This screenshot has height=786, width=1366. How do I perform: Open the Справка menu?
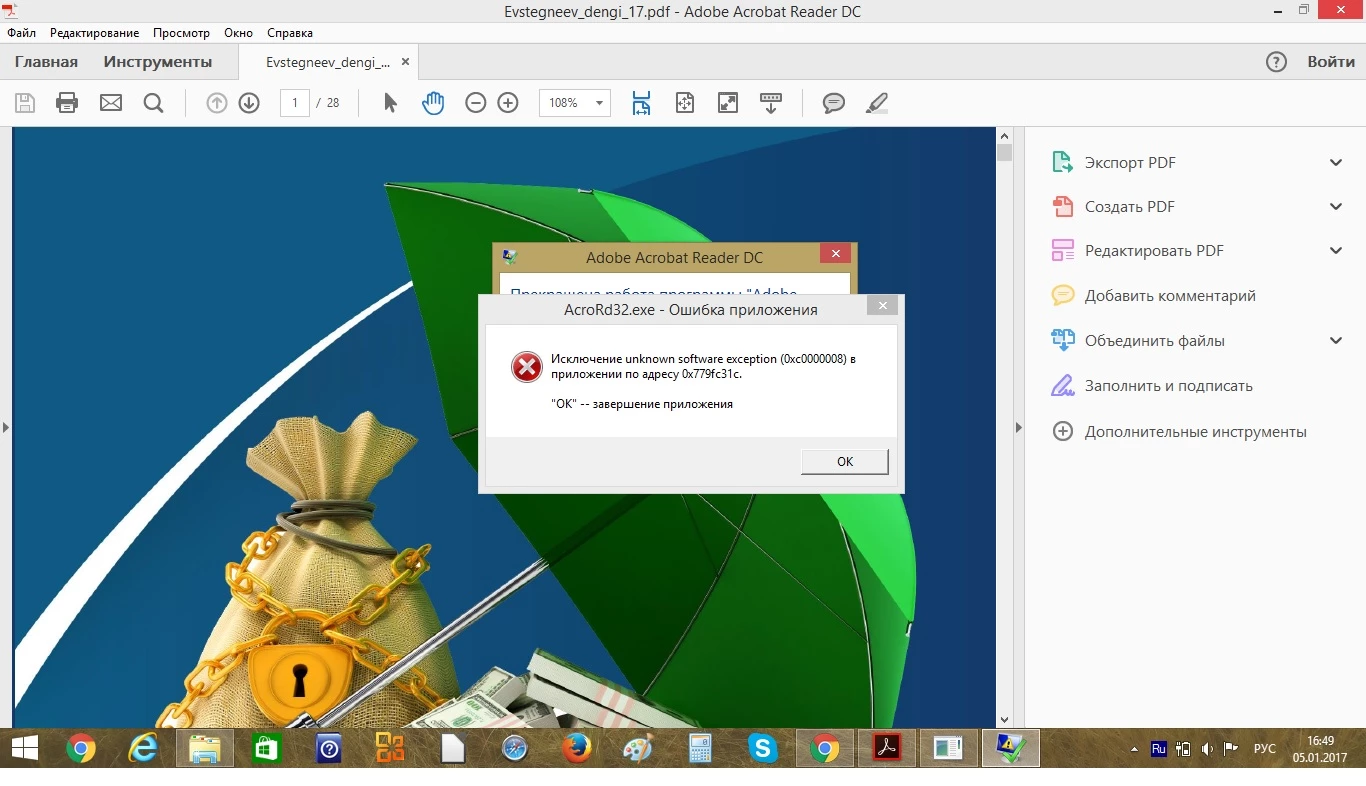(x=290, y=33)
